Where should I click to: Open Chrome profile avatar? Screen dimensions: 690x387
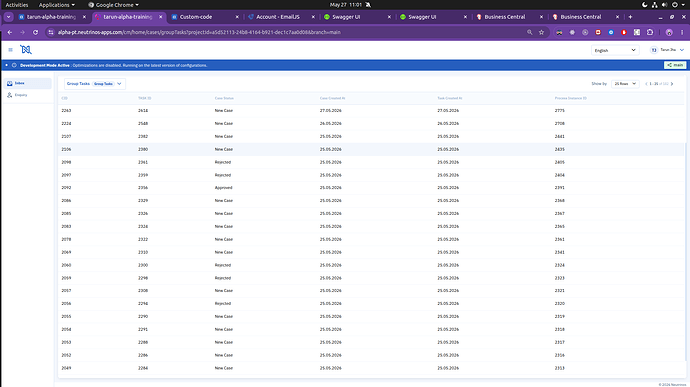point(669,32)
